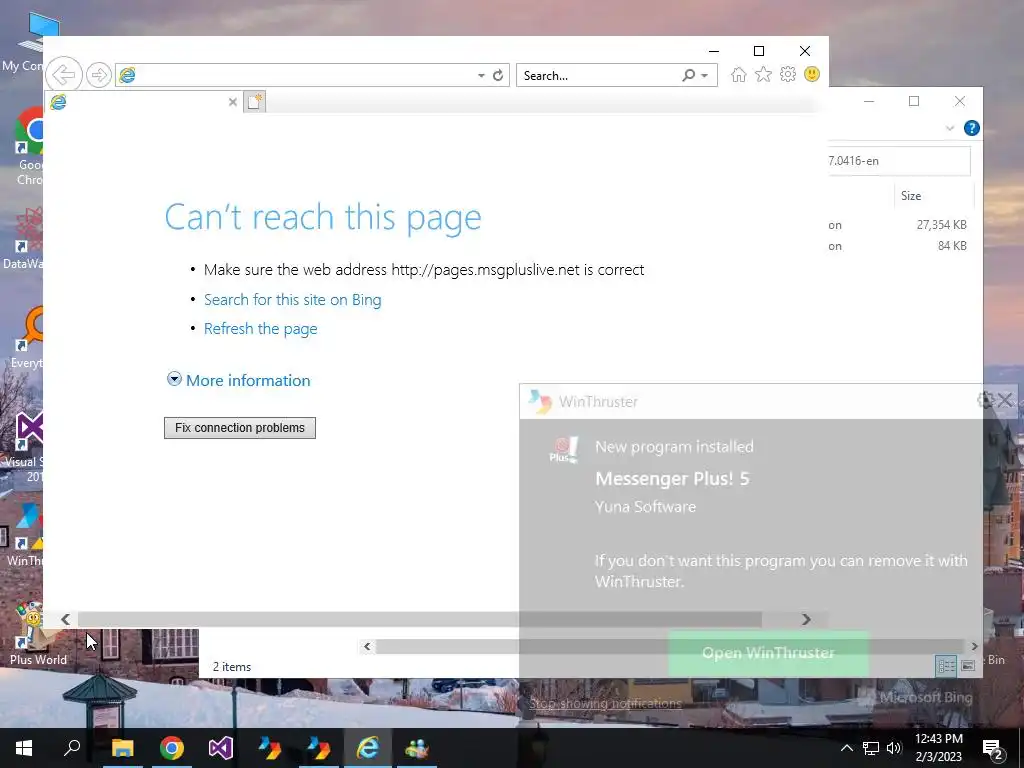Minimize the File Explorer window
Image resolution: width=1024 pixels, height=768 pixels.
[869, 101]
